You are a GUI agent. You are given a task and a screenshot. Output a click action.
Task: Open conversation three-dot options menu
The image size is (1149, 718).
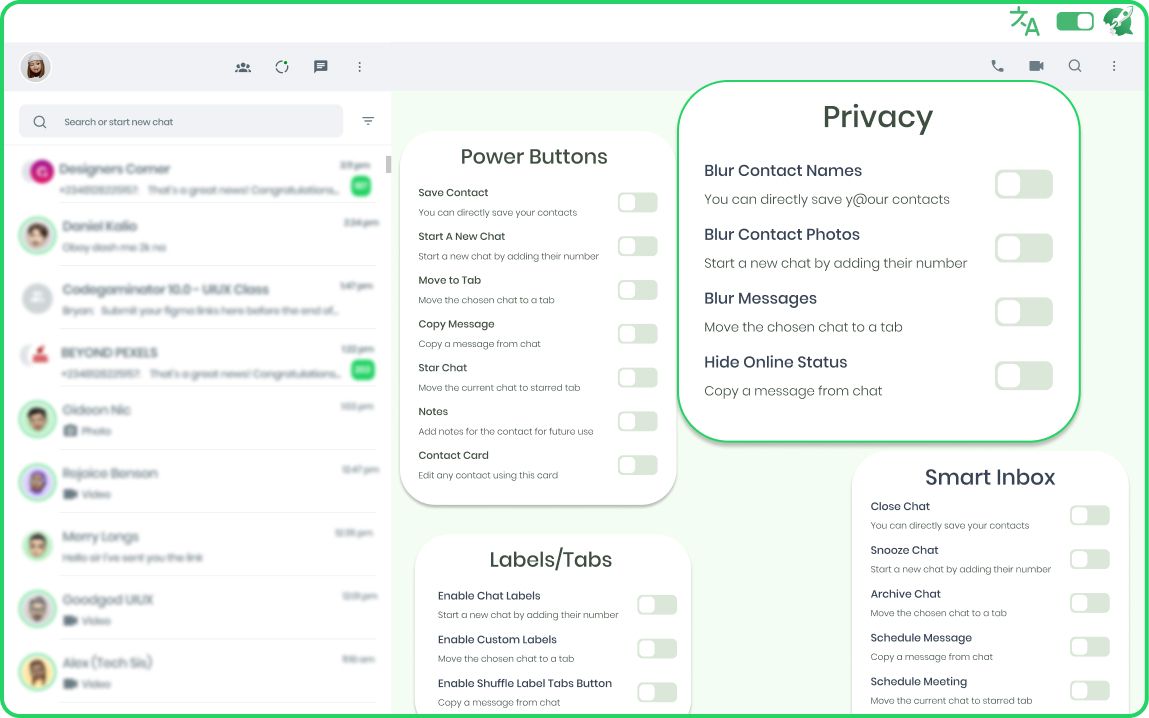(x=1114, y=66)
